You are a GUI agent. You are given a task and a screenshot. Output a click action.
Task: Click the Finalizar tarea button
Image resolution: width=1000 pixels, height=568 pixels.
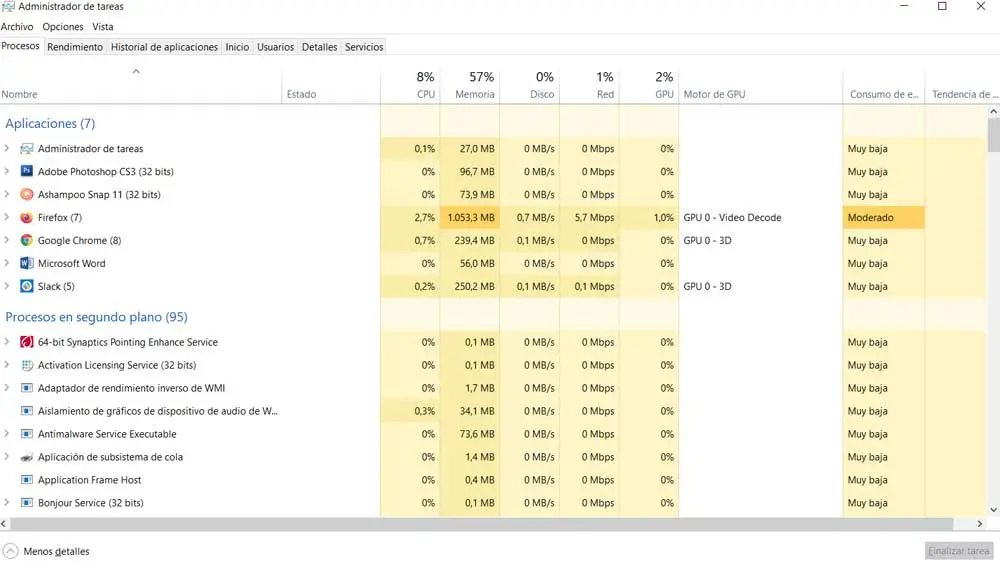pyautogui.click(x=958, y=551)
